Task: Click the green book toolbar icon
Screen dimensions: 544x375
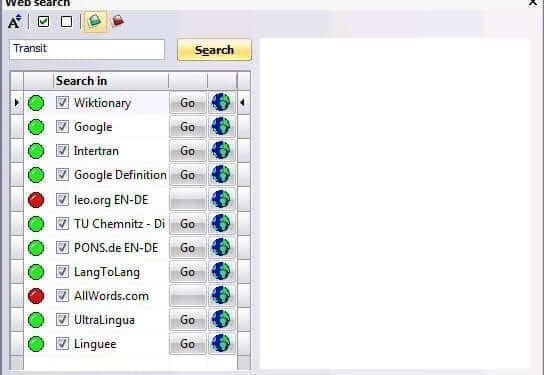Action: tap(95, 21)
